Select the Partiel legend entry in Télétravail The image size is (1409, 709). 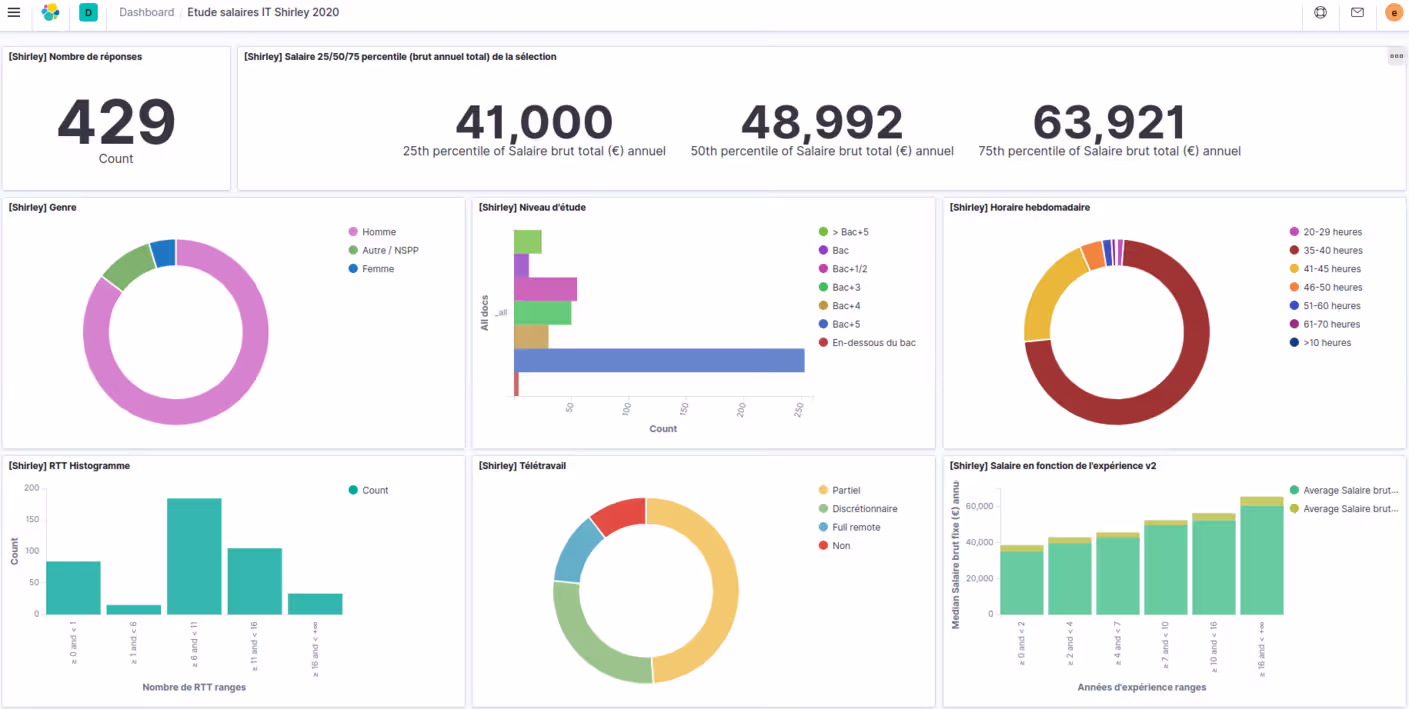(x=846, y=490)
